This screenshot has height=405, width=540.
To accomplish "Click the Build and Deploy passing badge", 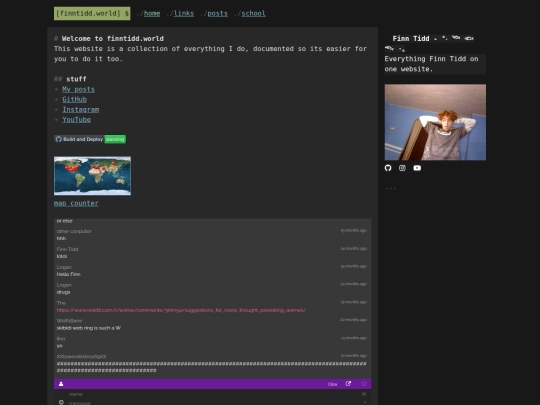I will click(x=90, y=139).
